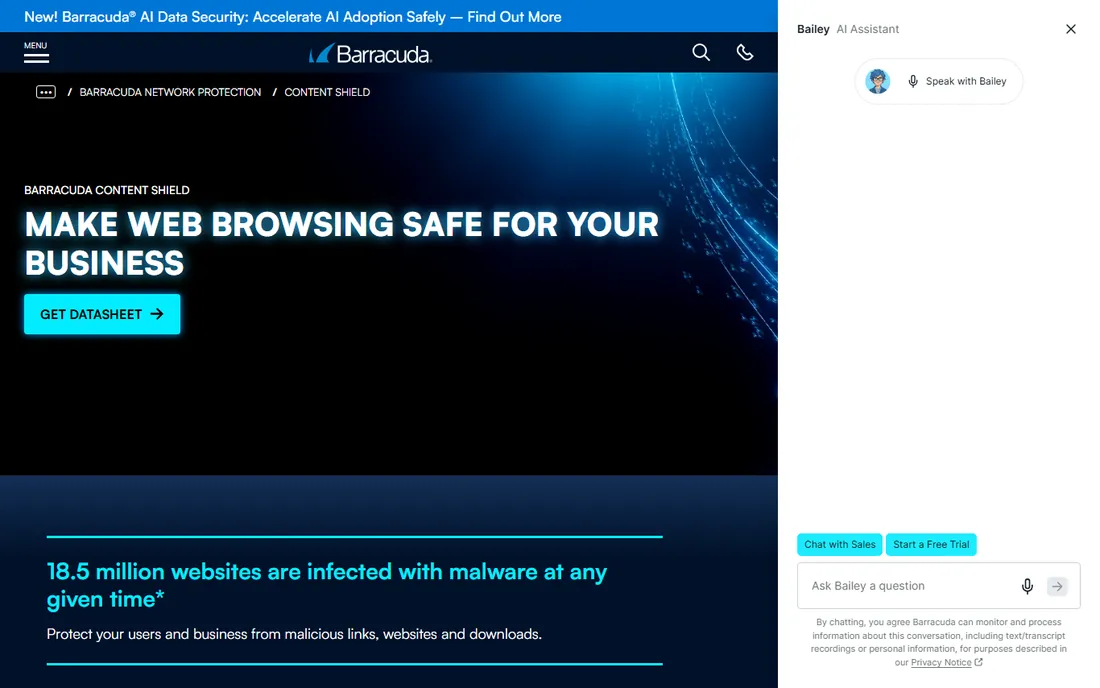Click the 'Bailey' name in panel header
Image resolution: width=1100 pixels, height=688 pixels.
coord(813,29)
